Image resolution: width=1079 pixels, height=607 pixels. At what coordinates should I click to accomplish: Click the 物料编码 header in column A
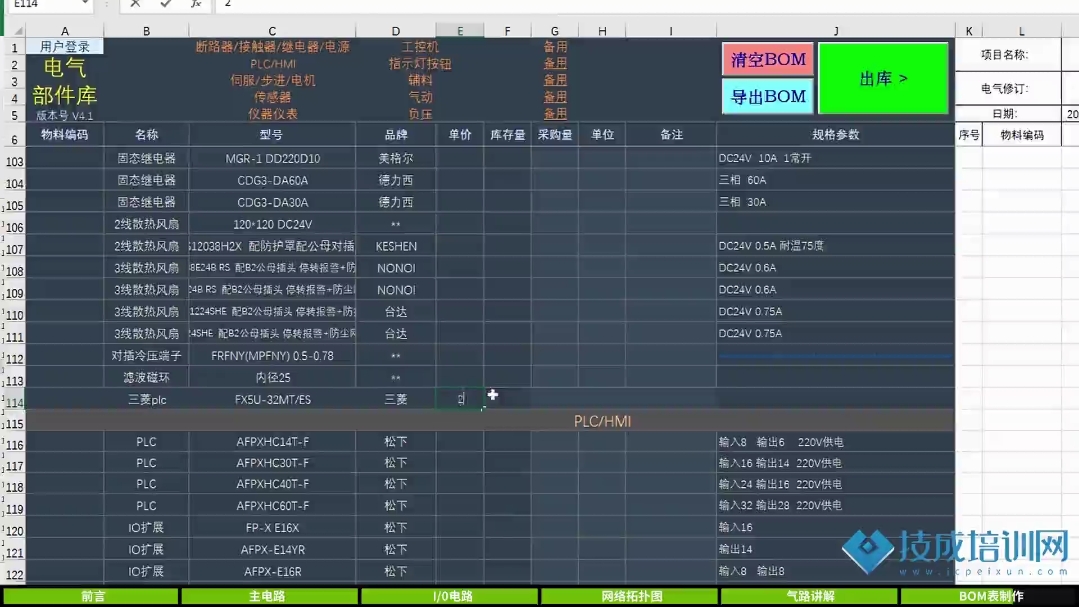point(65,135)
